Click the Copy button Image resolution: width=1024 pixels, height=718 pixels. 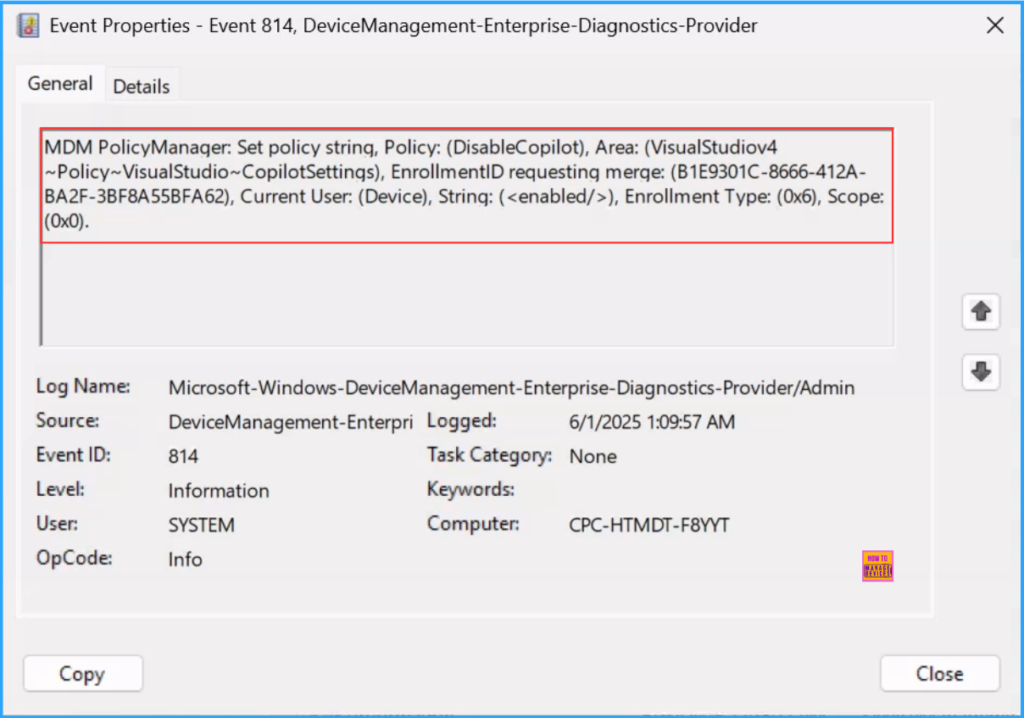pos(82,674)
